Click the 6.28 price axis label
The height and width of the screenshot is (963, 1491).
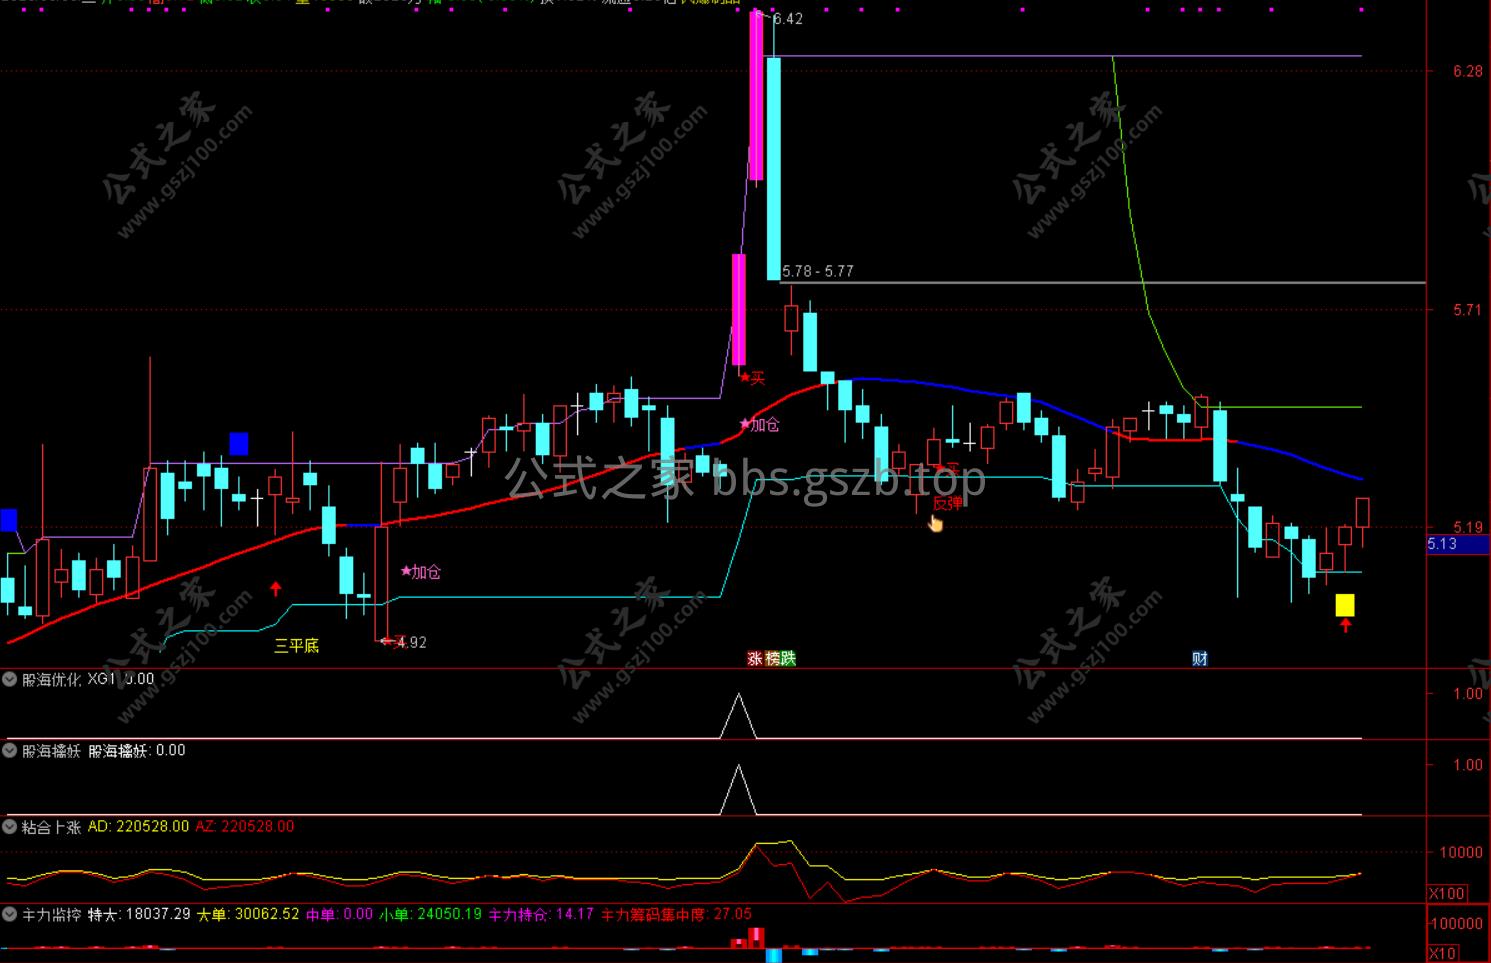tap(1468, 71)
